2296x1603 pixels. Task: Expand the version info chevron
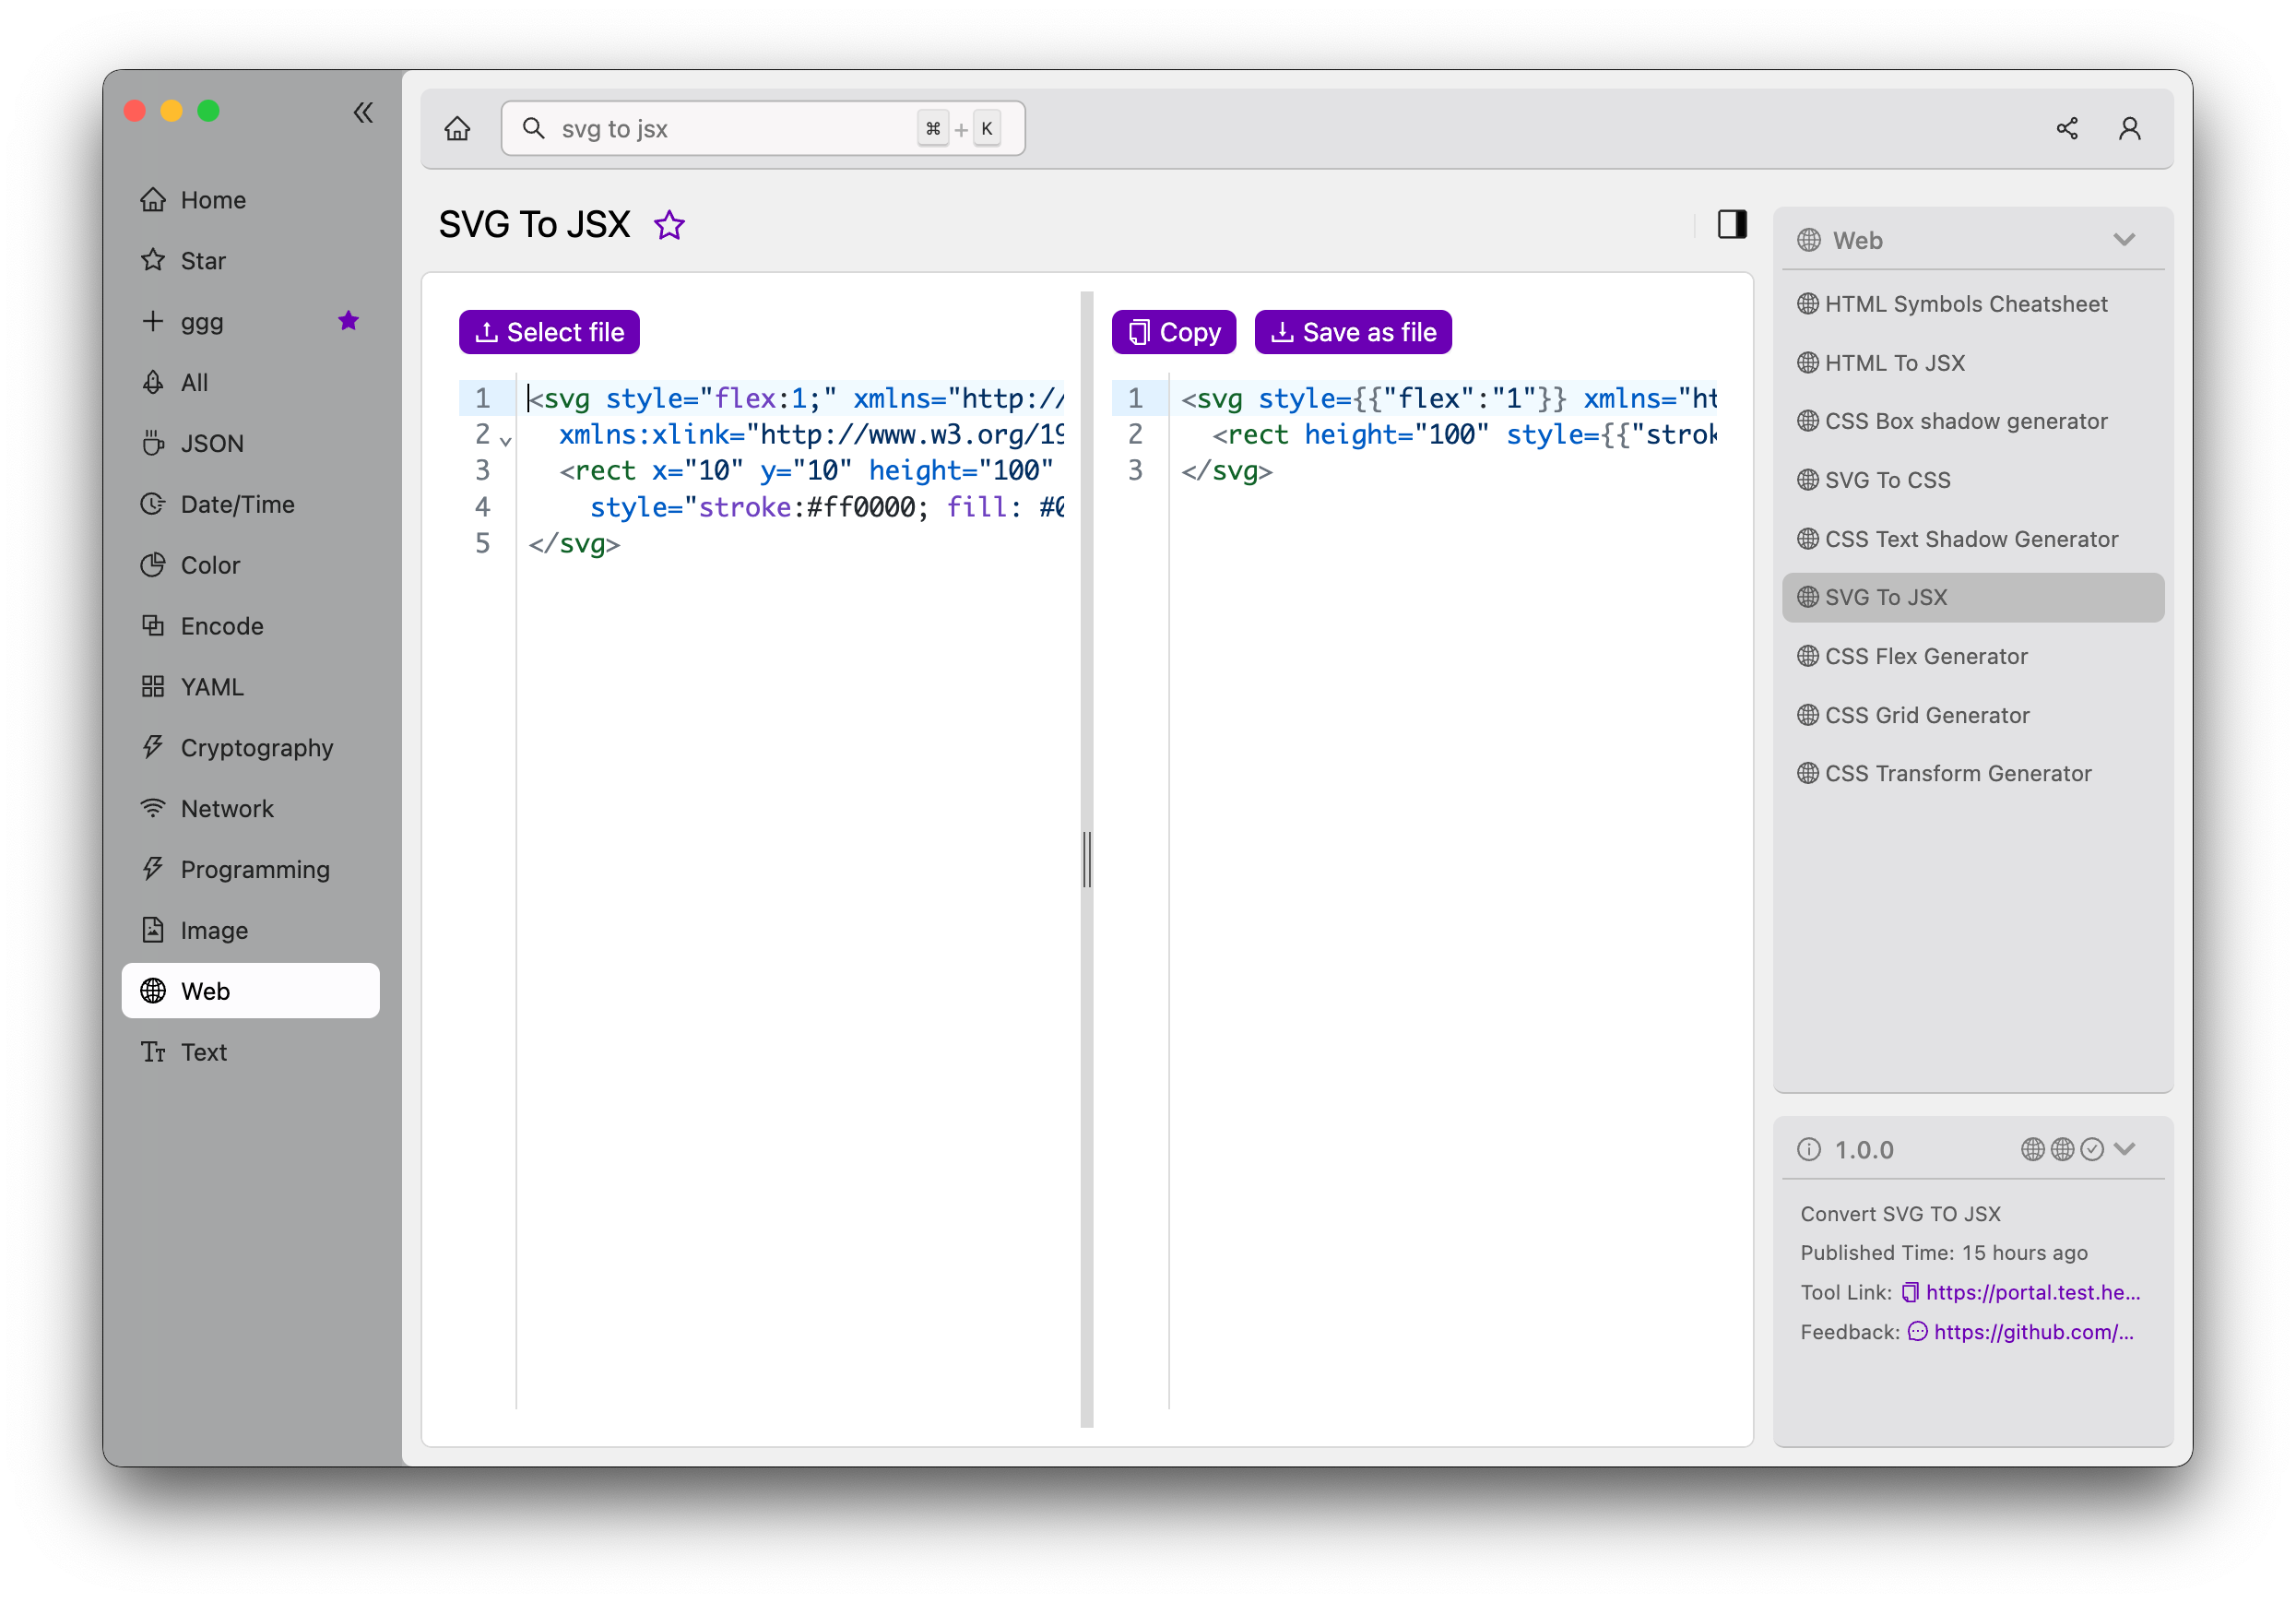click(x=2125, y=1149)
